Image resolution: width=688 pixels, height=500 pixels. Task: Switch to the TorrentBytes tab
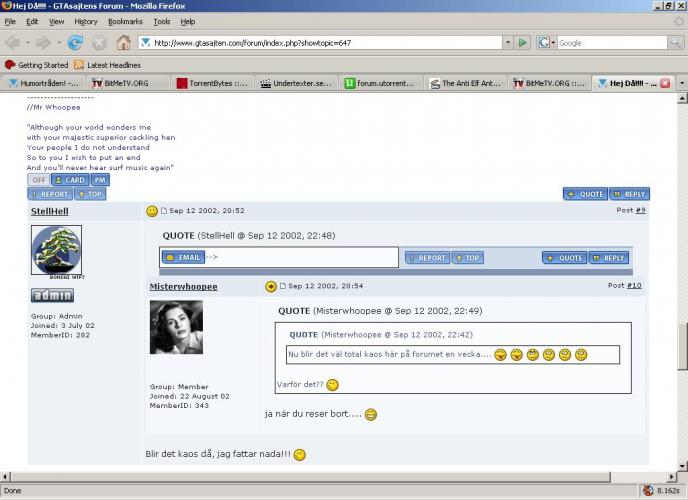pyautogui.click(x=212, y=83)
